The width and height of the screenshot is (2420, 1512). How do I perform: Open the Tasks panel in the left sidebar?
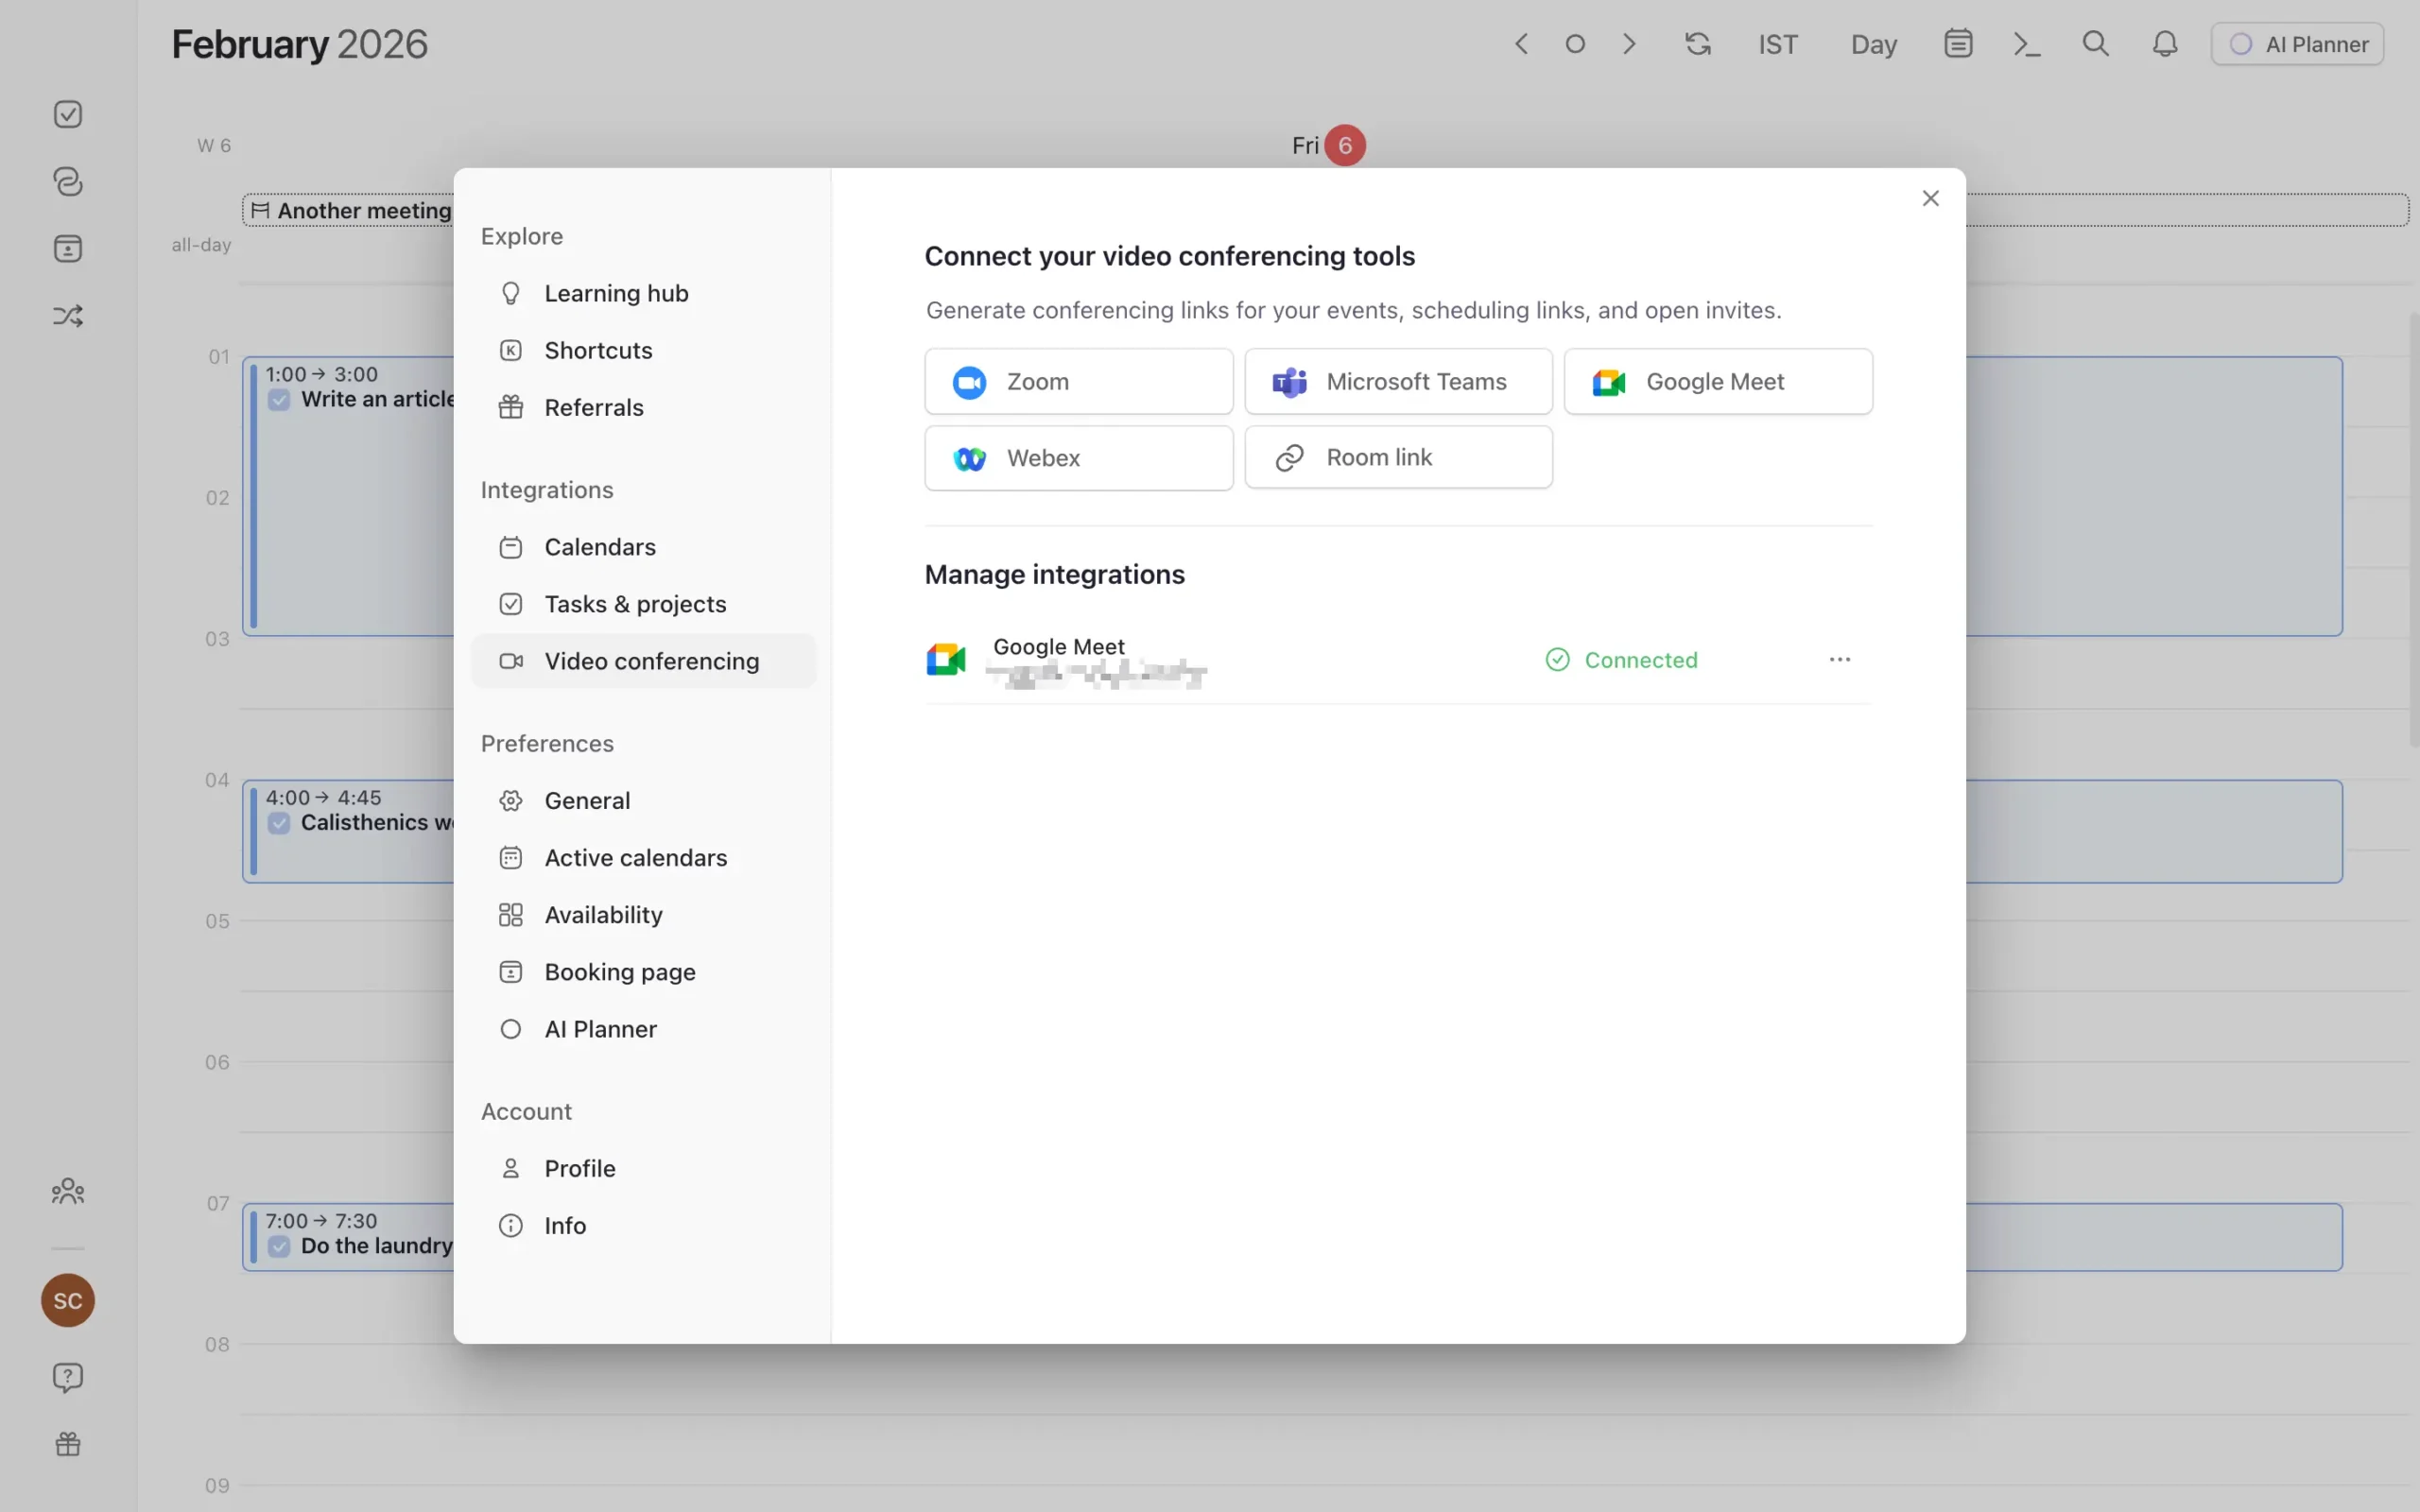pos(67,113)
